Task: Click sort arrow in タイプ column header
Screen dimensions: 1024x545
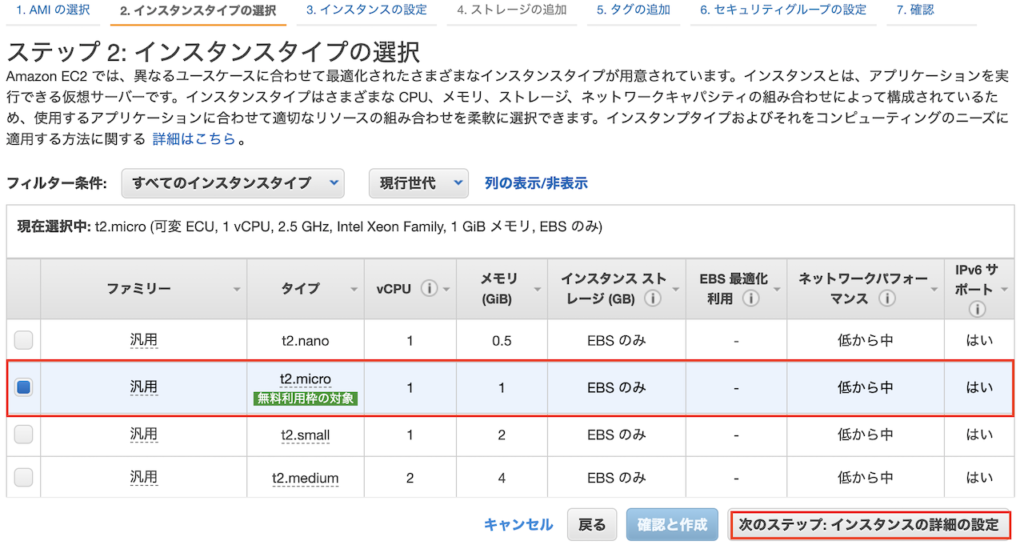Action: point(353,289)
